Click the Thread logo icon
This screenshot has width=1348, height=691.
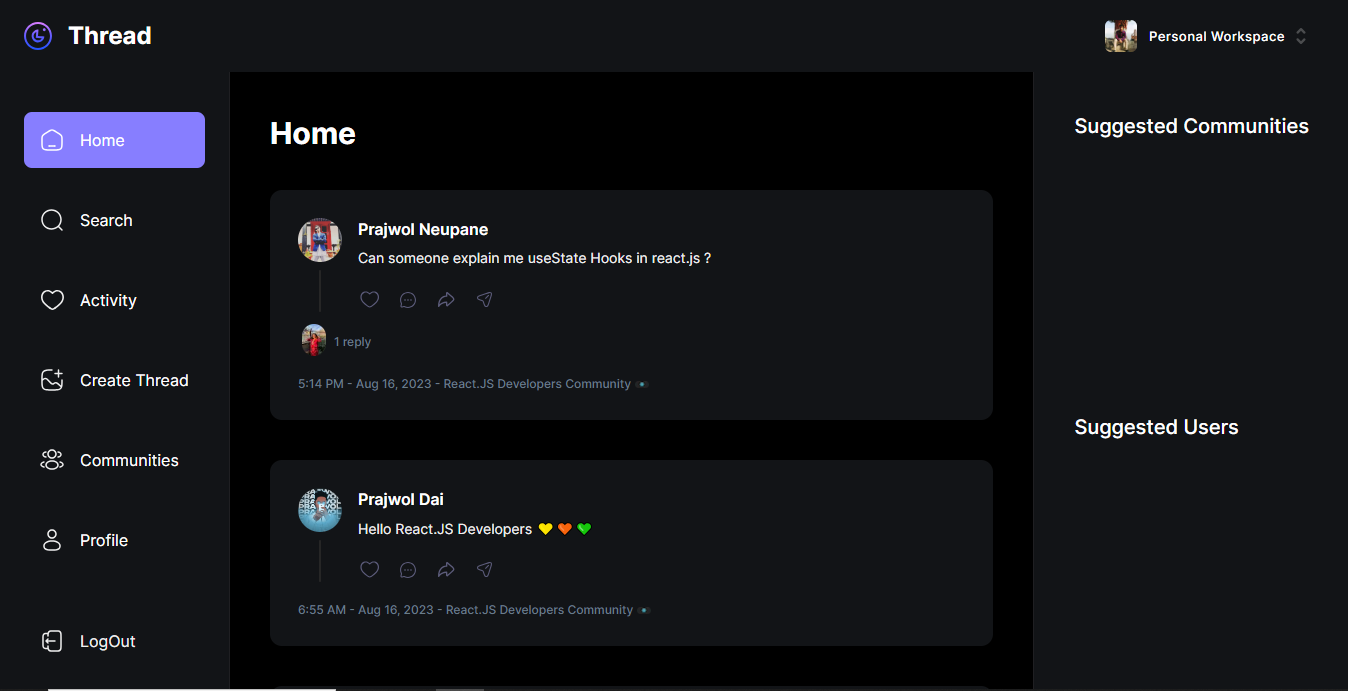38,36
